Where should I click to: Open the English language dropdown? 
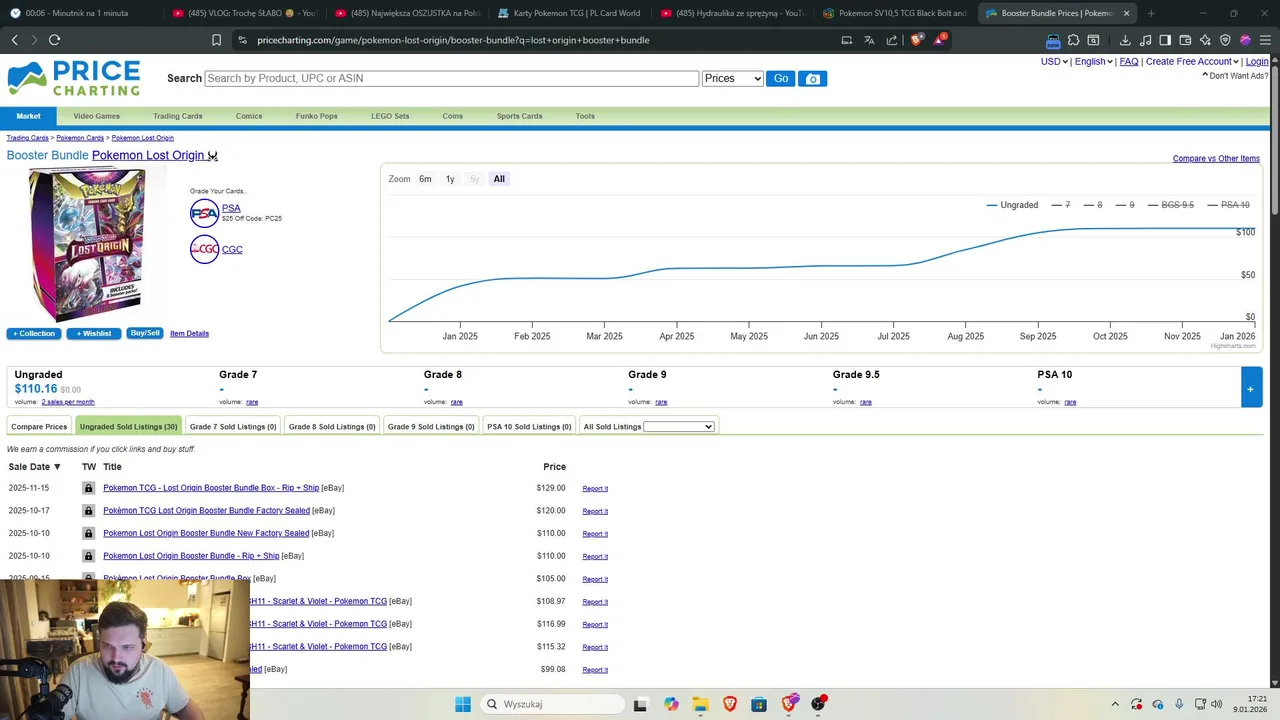1093,61
